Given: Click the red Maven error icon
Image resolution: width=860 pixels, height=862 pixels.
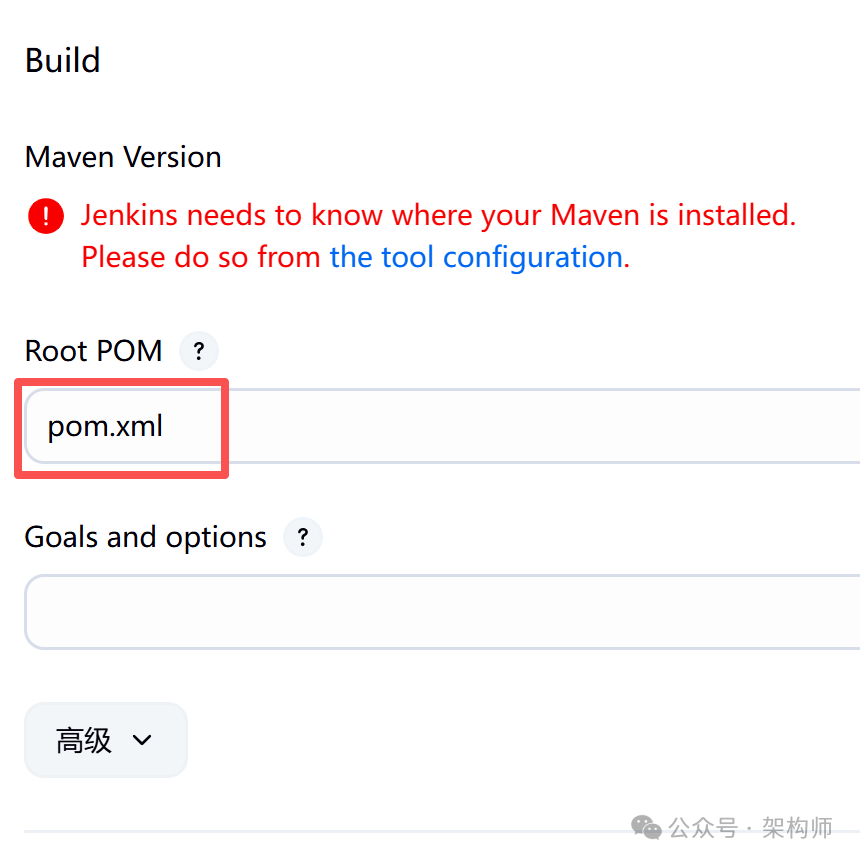Looking at the screenshot, I should click(x=46, y=216).
